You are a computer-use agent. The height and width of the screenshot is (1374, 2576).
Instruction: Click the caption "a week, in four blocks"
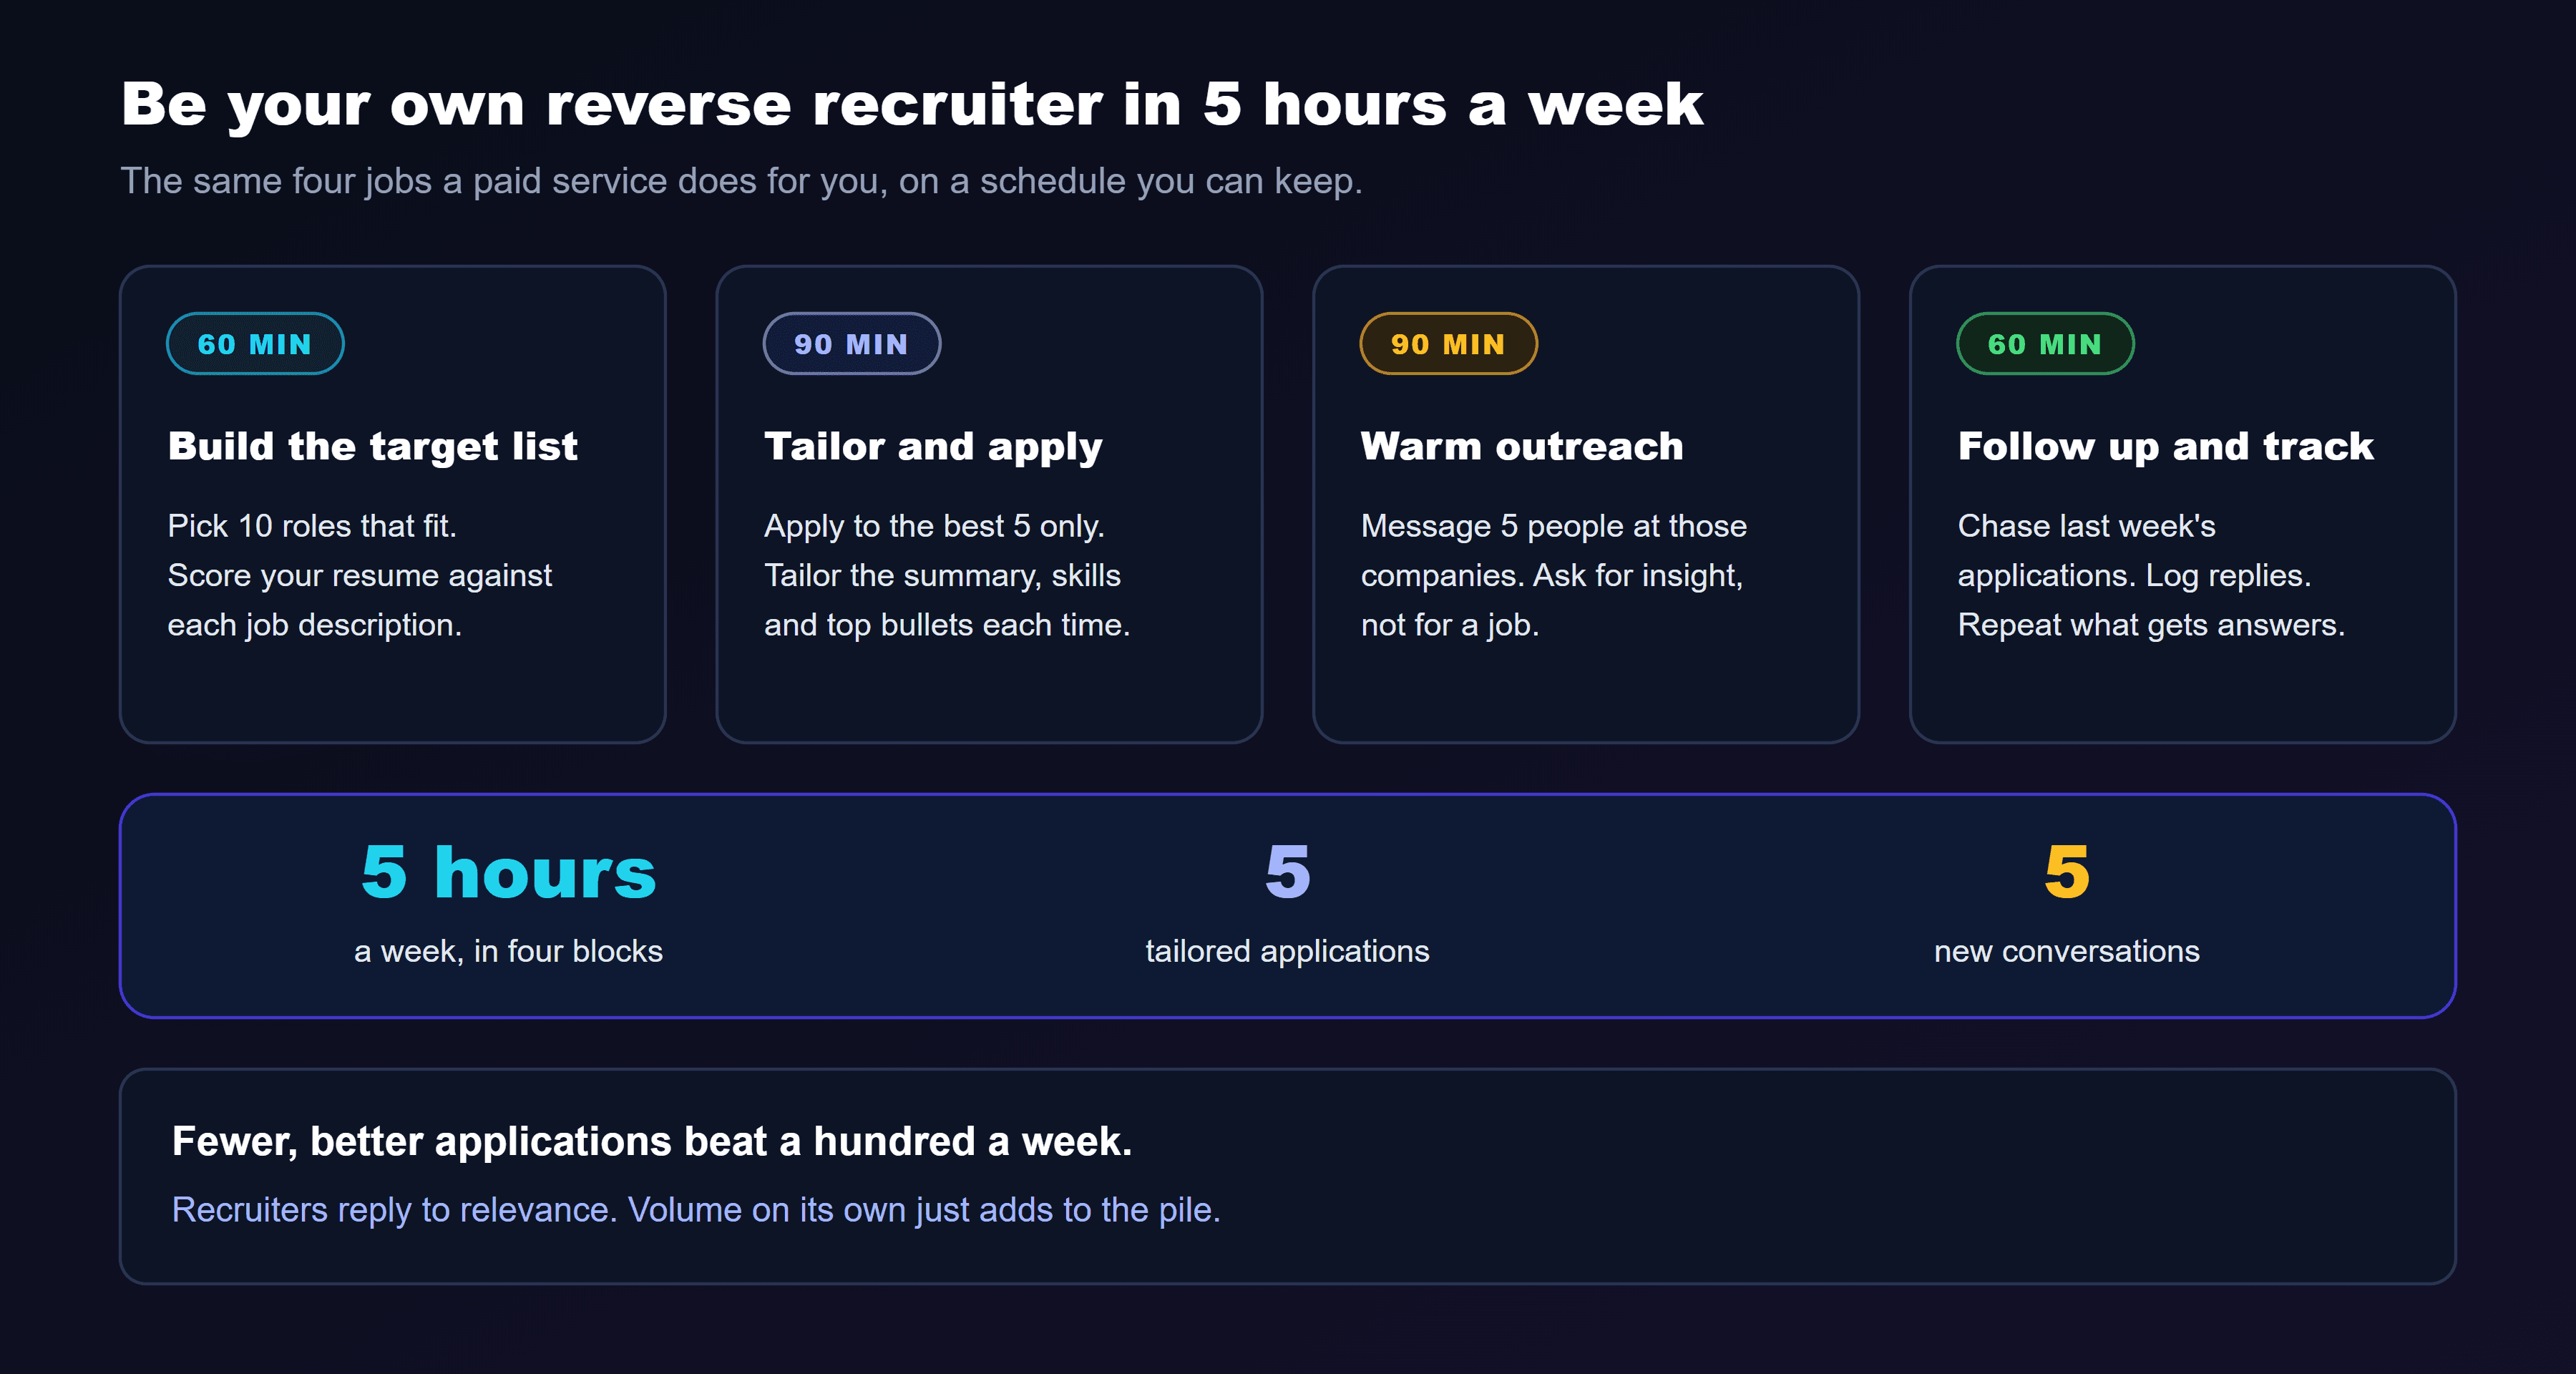(508, 951)
